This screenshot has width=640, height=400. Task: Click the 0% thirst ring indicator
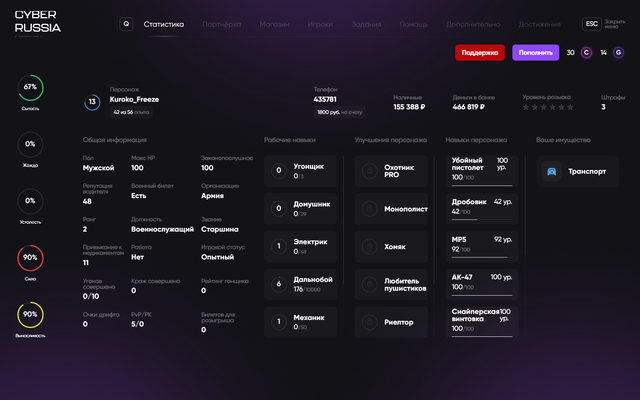click(31, 144)
